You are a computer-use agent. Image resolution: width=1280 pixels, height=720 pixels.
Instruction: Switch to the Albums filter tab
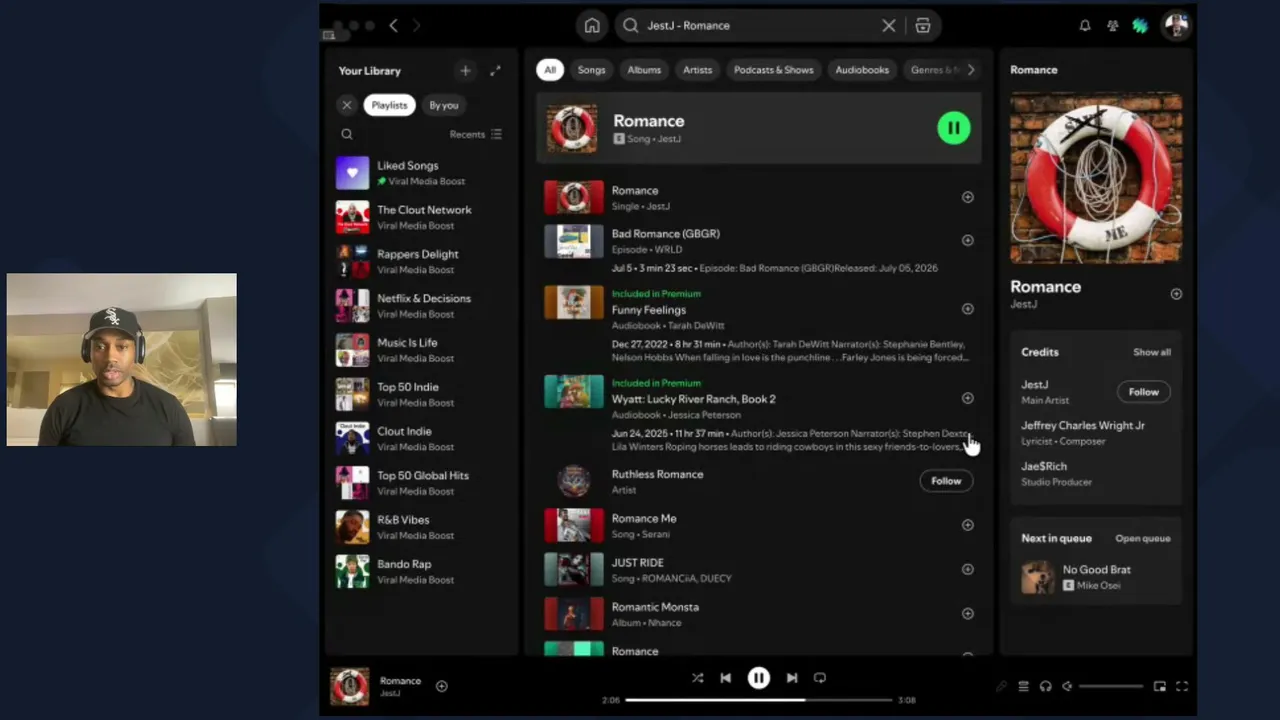(x=644, y=70)
